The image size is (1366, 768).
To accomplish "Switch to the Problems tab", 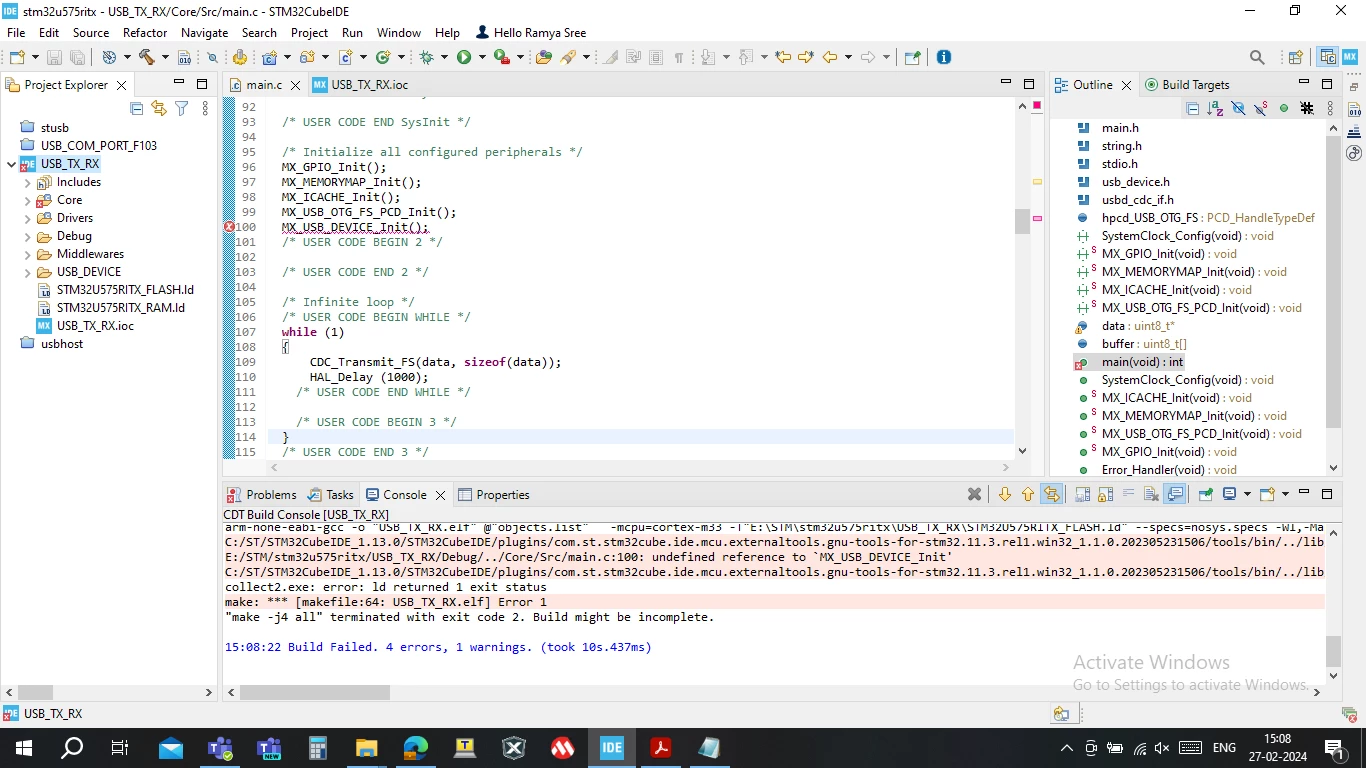I will (x=261, y=495).
